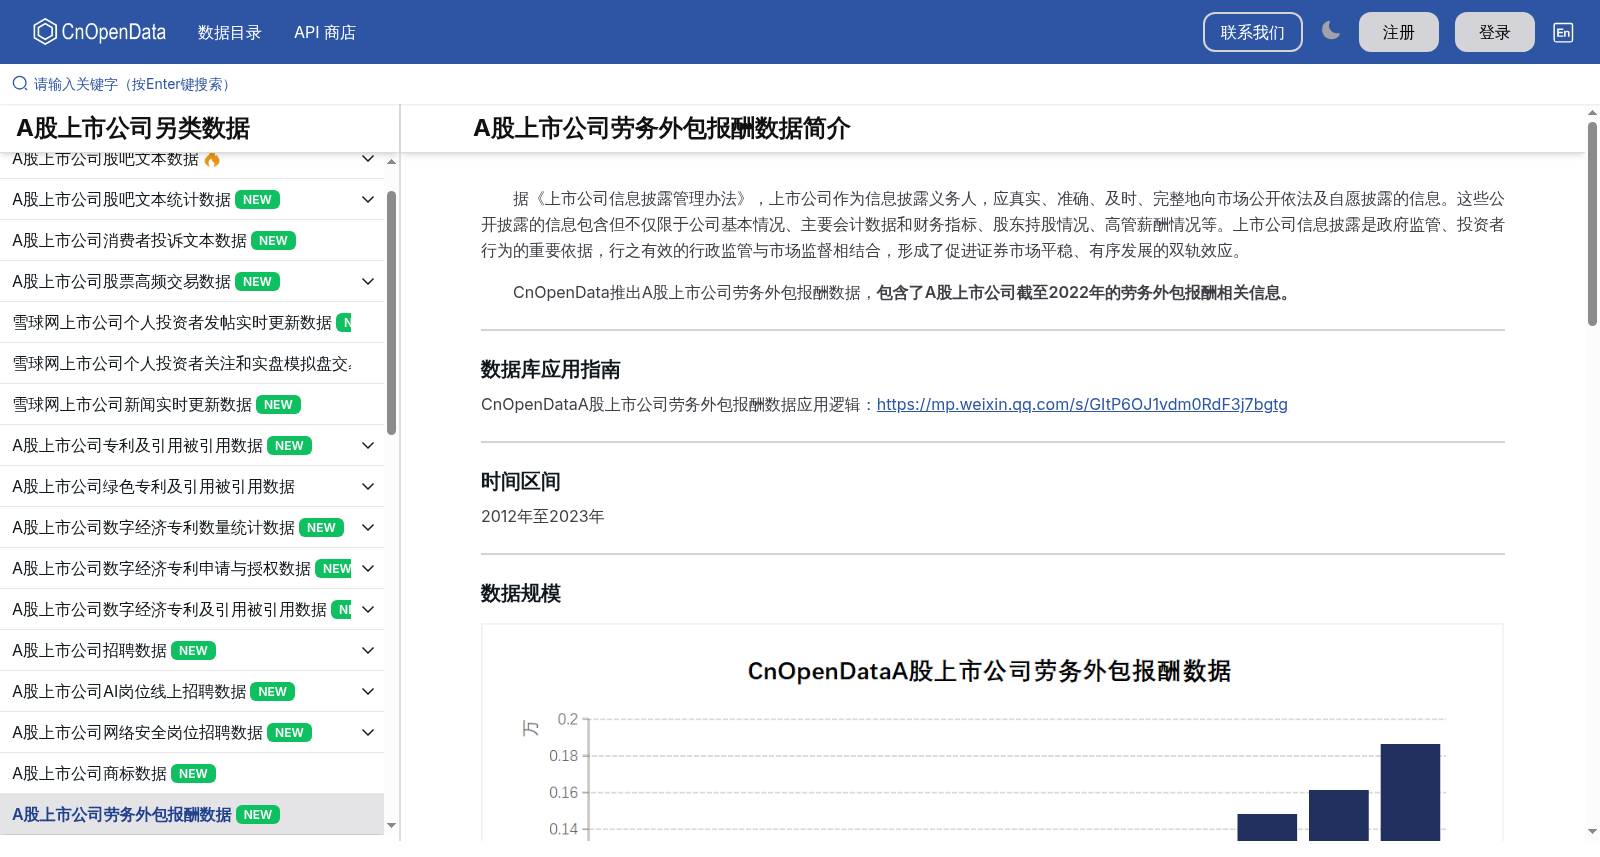The image size is (1600, 857).
Task: Select A股上市公司劳务外包报酬数据 item
Action: (x=192, y=815)
